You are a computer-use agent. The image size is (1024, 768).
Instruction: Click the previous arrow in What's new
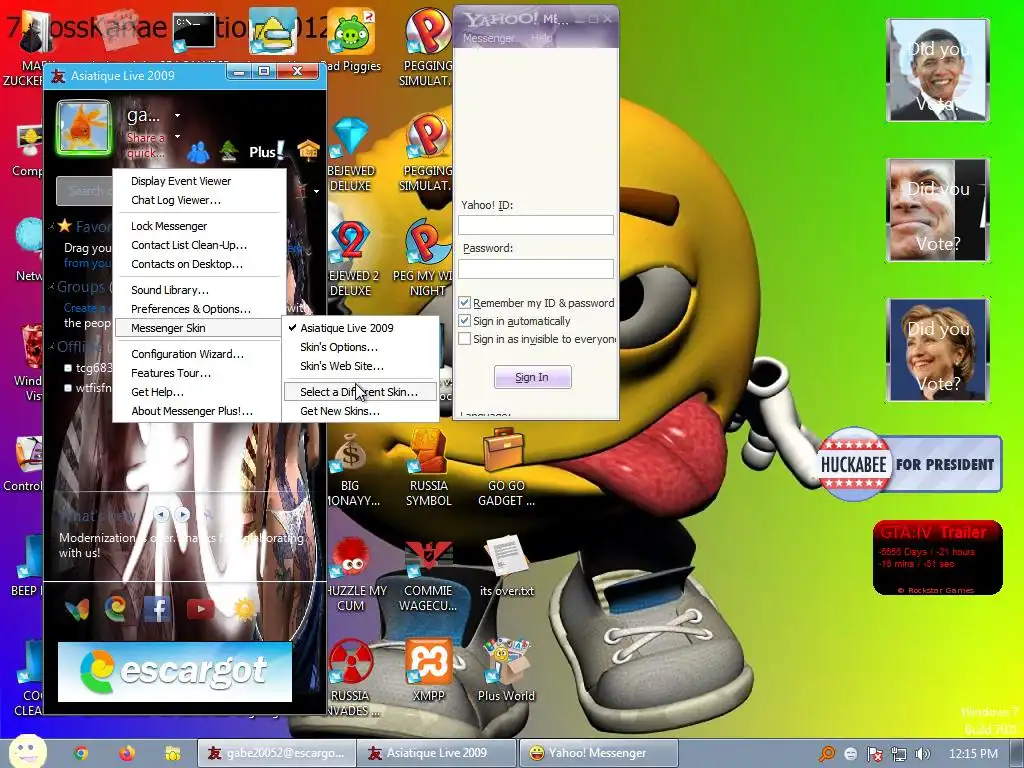(x=161, y=515)
